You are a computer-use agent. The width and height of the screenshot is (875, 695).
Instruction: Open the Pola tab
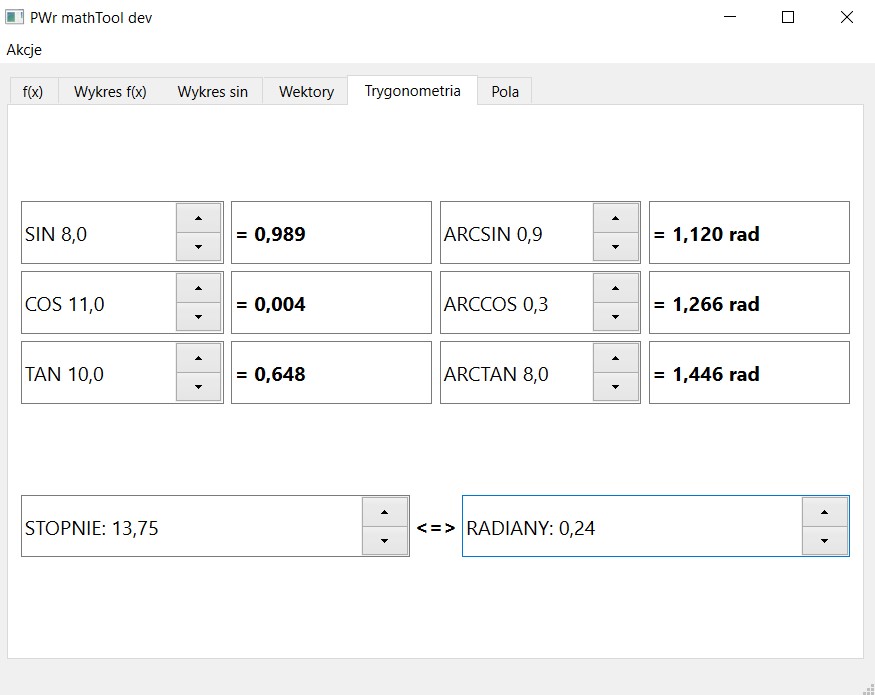505,91
